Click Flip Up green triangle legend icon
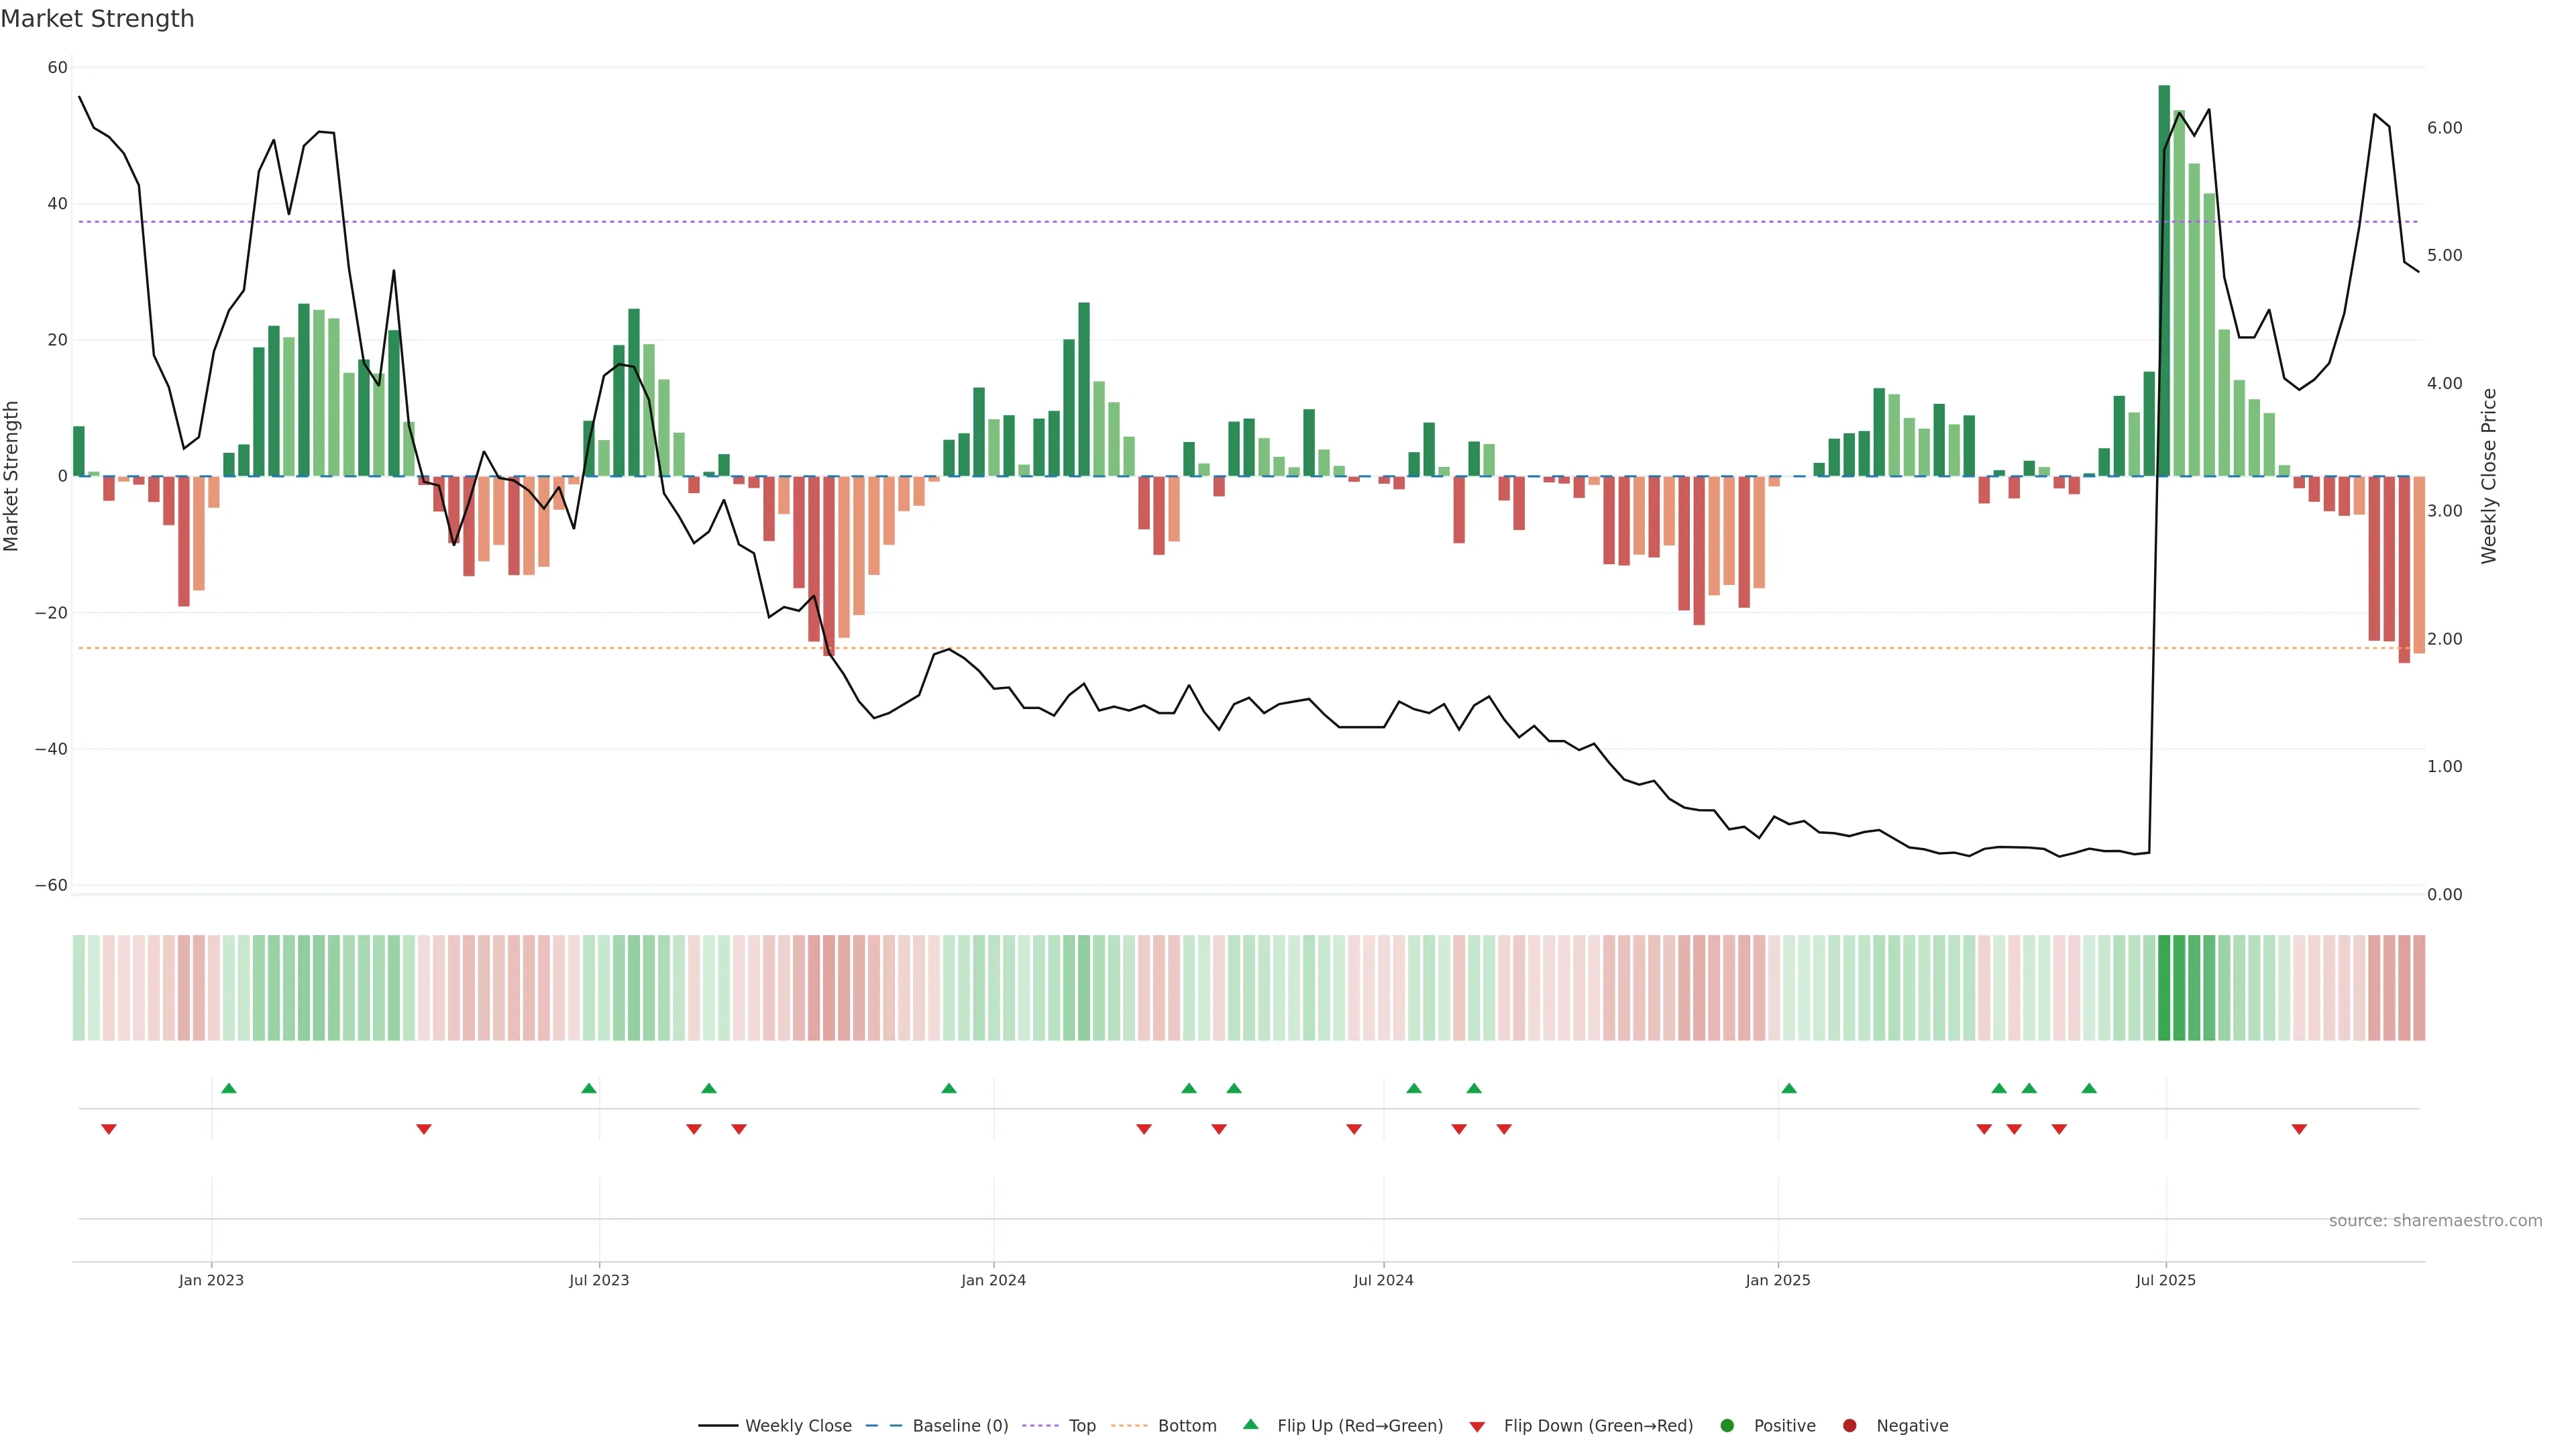Viewport: 2576px width, 1449px height. 1250,1424
